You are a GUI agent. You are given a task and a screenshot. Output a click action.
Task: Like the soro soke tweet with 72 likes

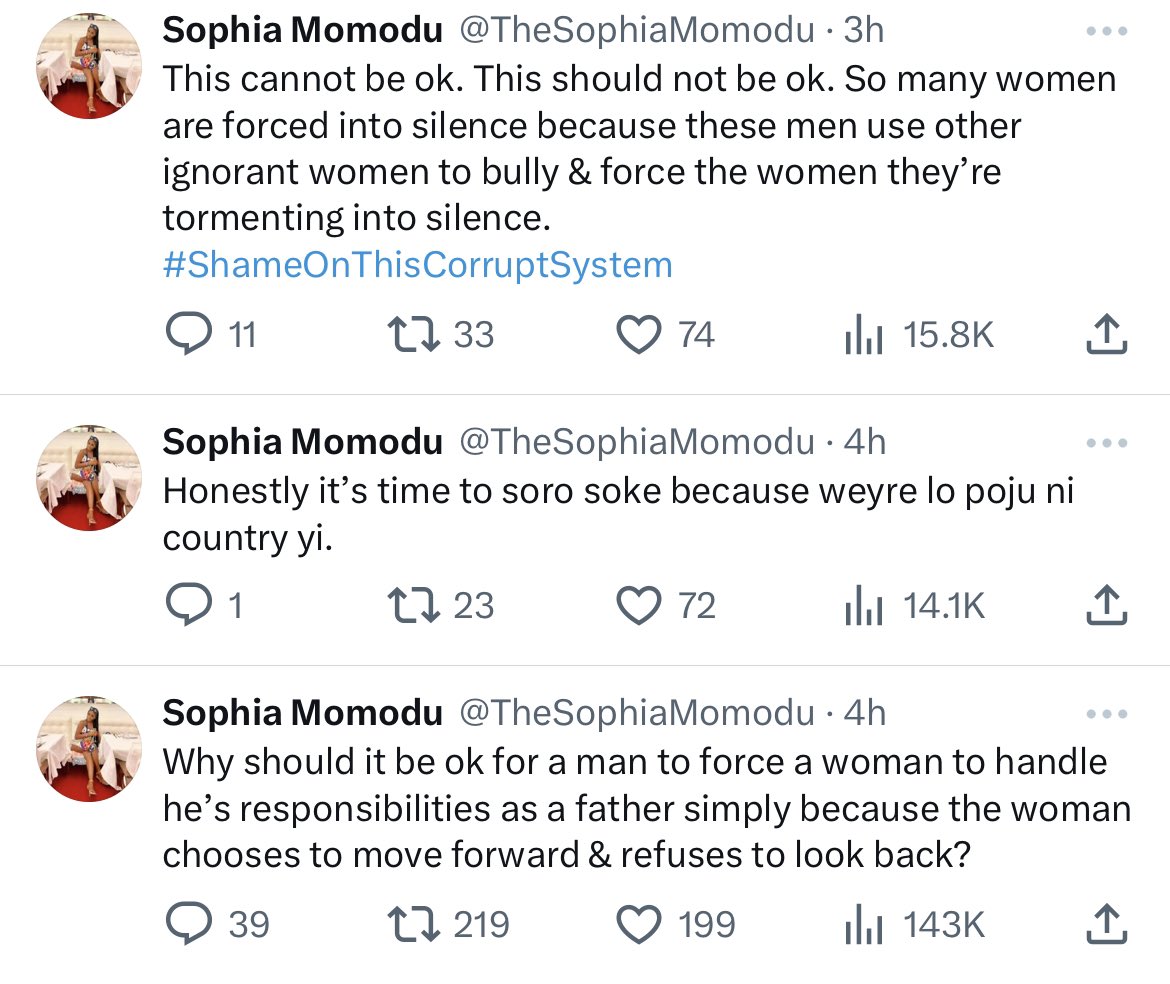[x=641, y=605]
